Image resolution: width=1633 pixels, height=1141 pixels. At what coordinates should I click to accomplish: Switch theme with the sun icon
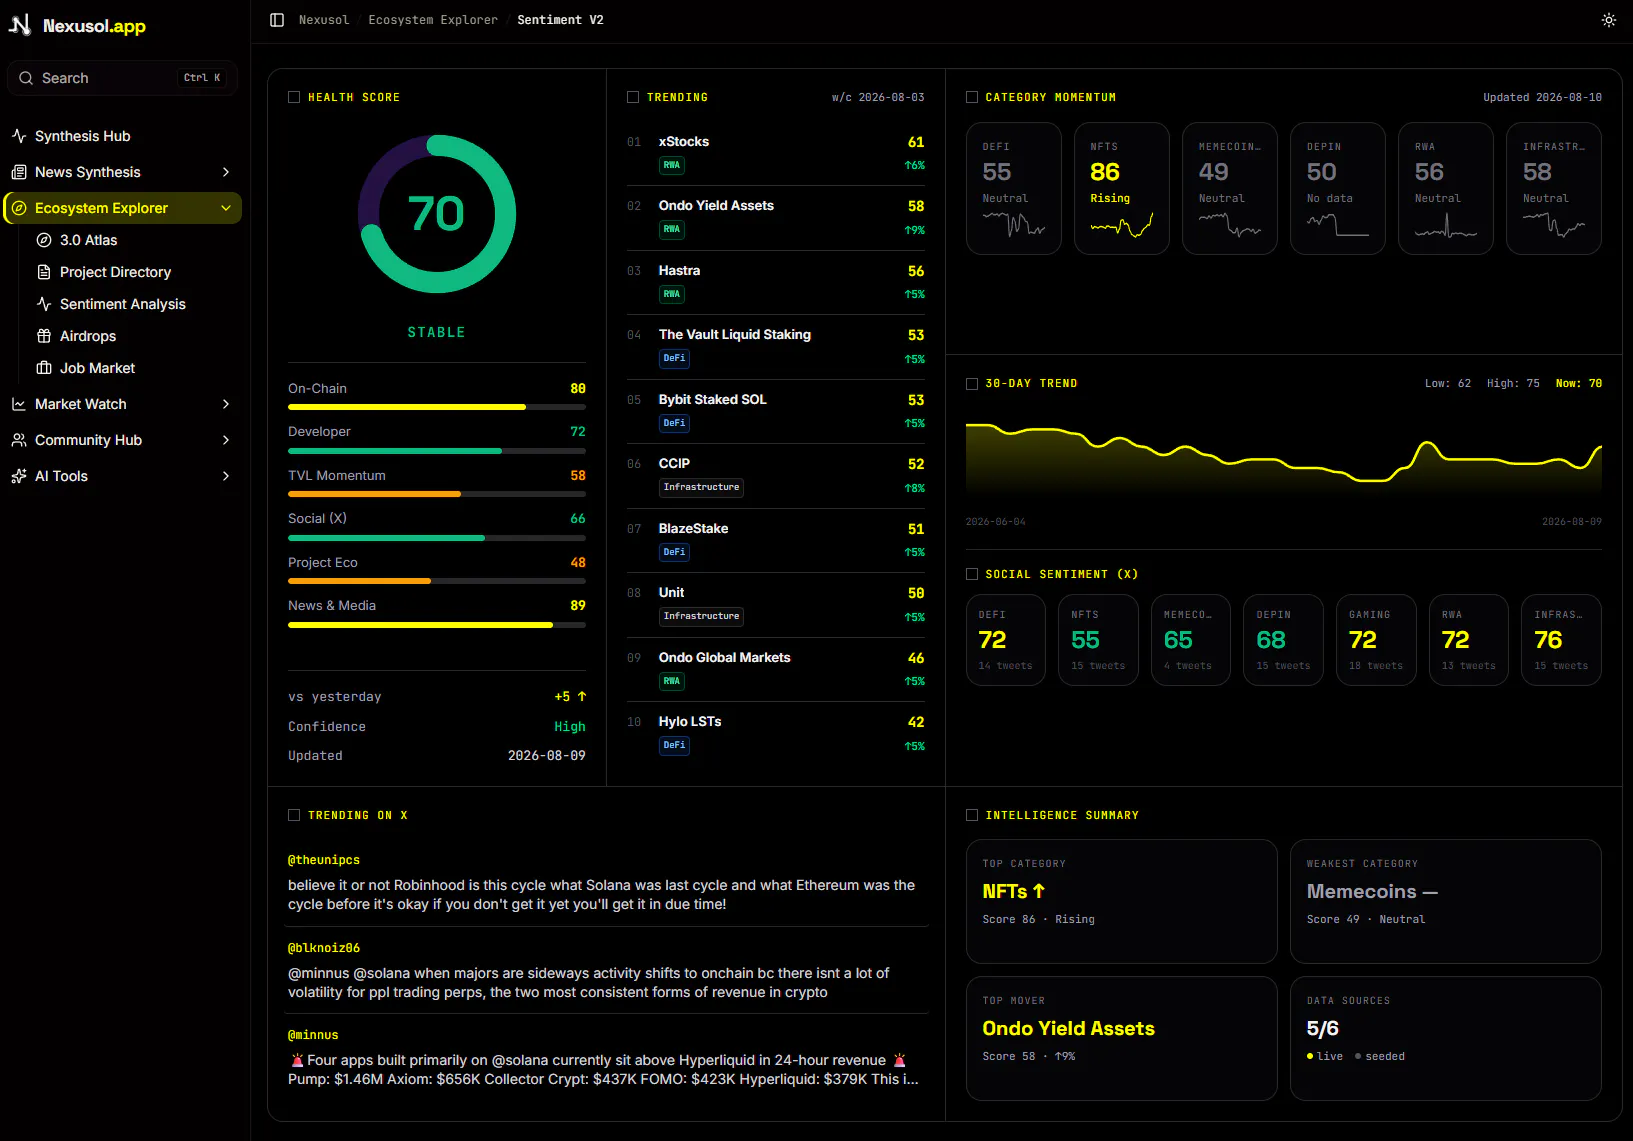(1608, 20)
